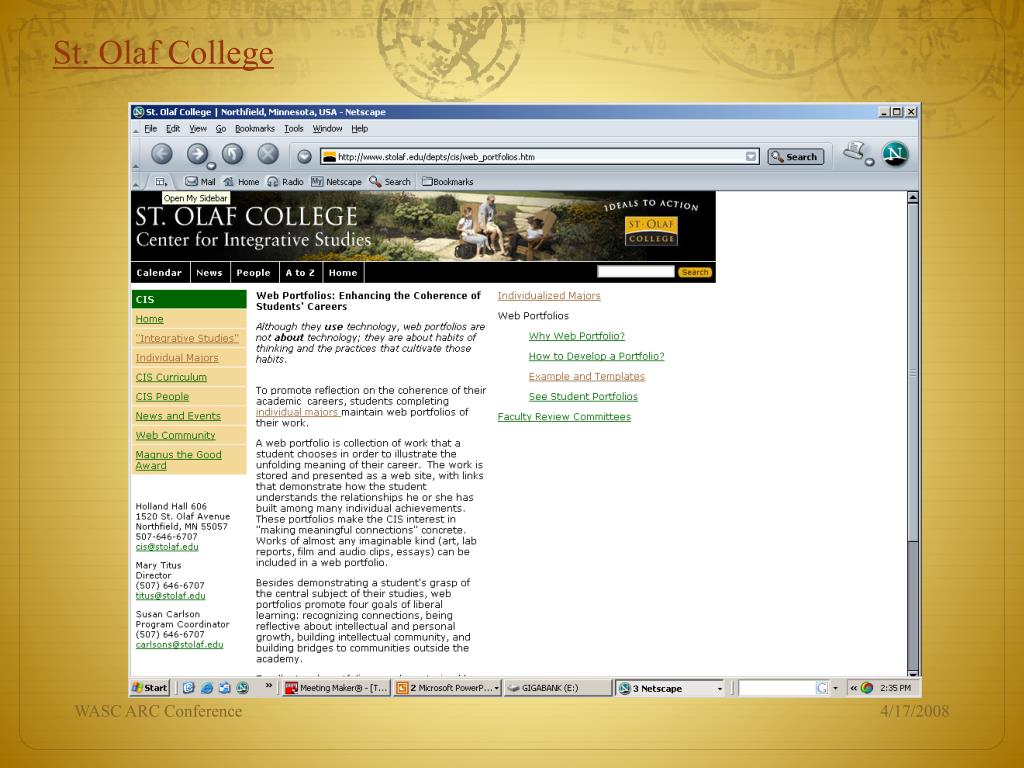This screenshot has width=1024, height=768.
Task: Open the Netscape throbber logo
Action: [x=895, y=154]
